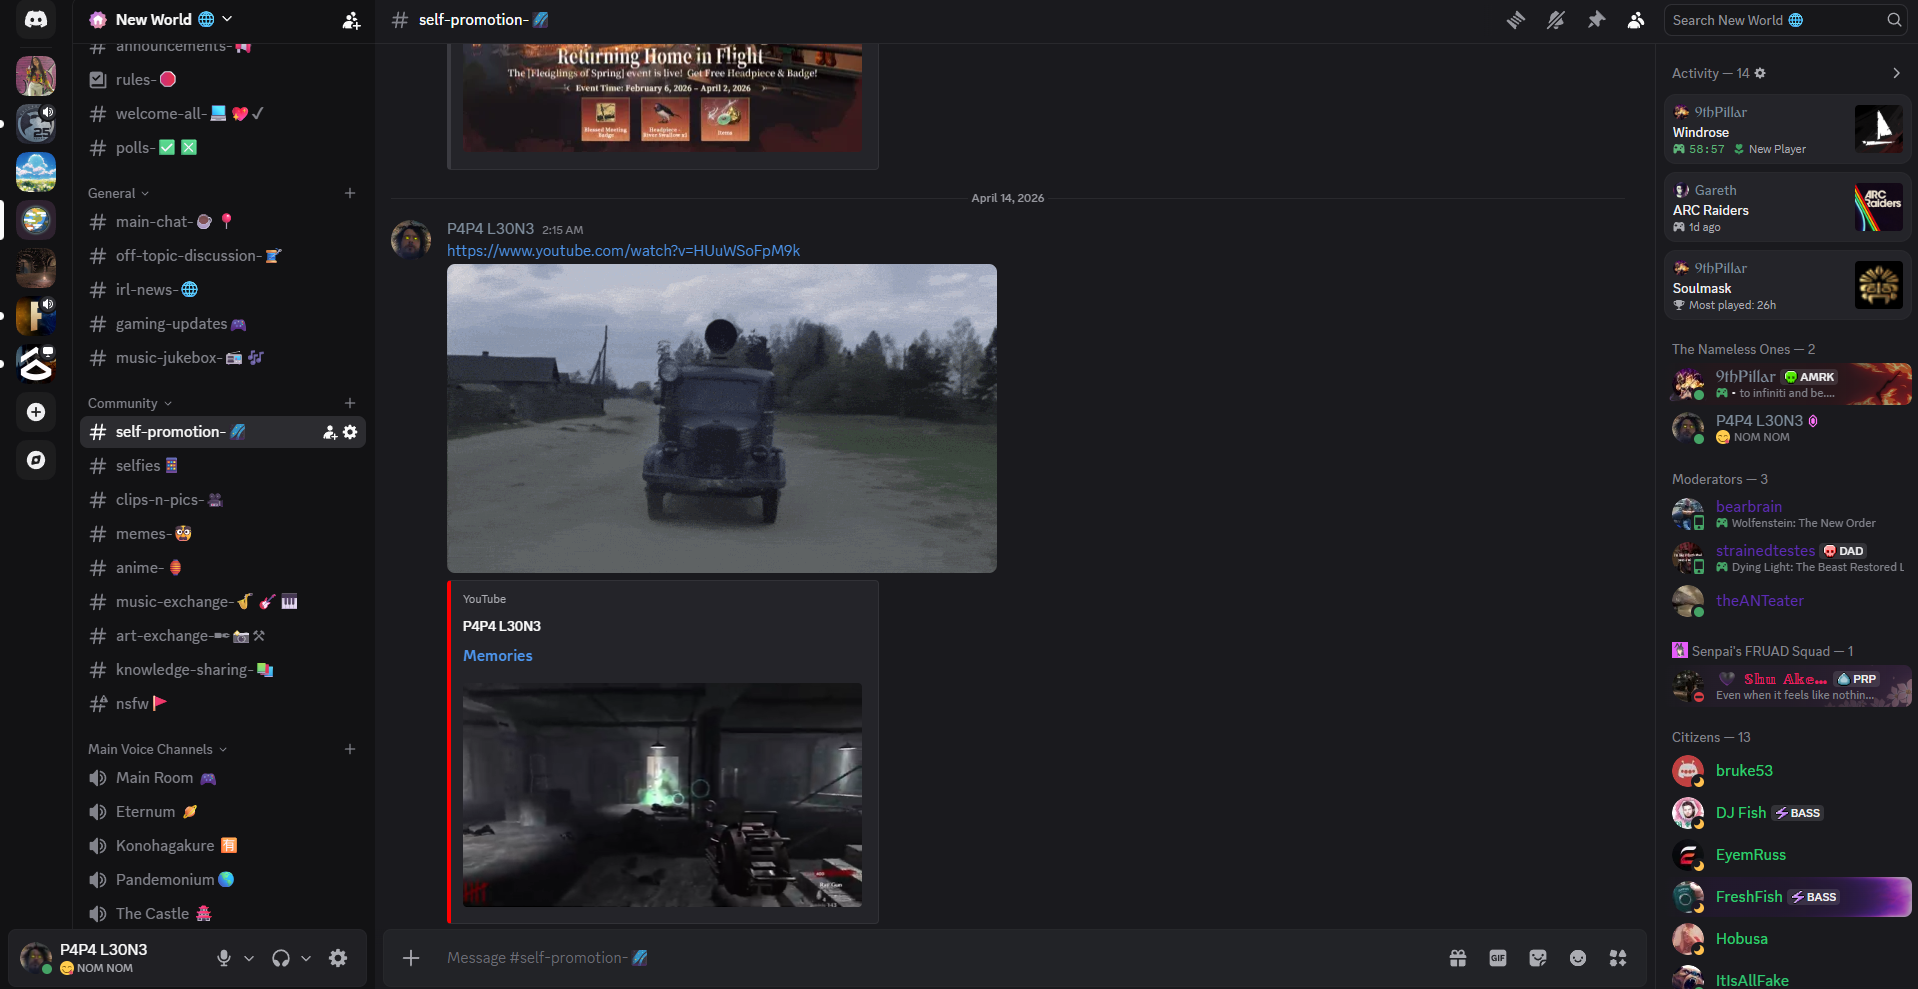1918x989 pixels.
Task: Collapse the Main Voice Channels category
Action: pyautogui.click(x=158, y=749)
